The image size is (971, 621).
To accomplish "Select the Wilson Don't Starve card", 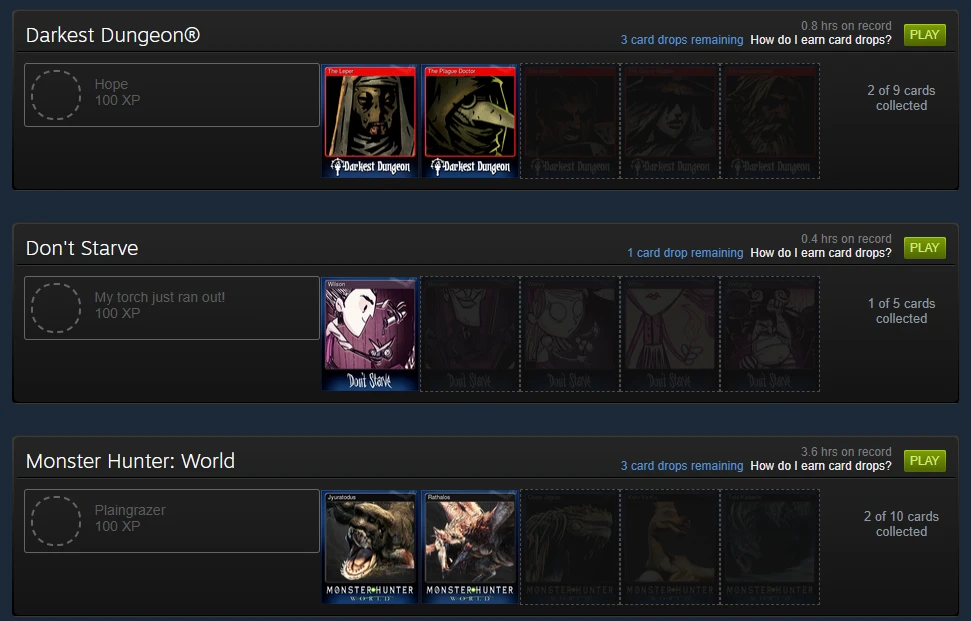I will [x=370, y=334].
